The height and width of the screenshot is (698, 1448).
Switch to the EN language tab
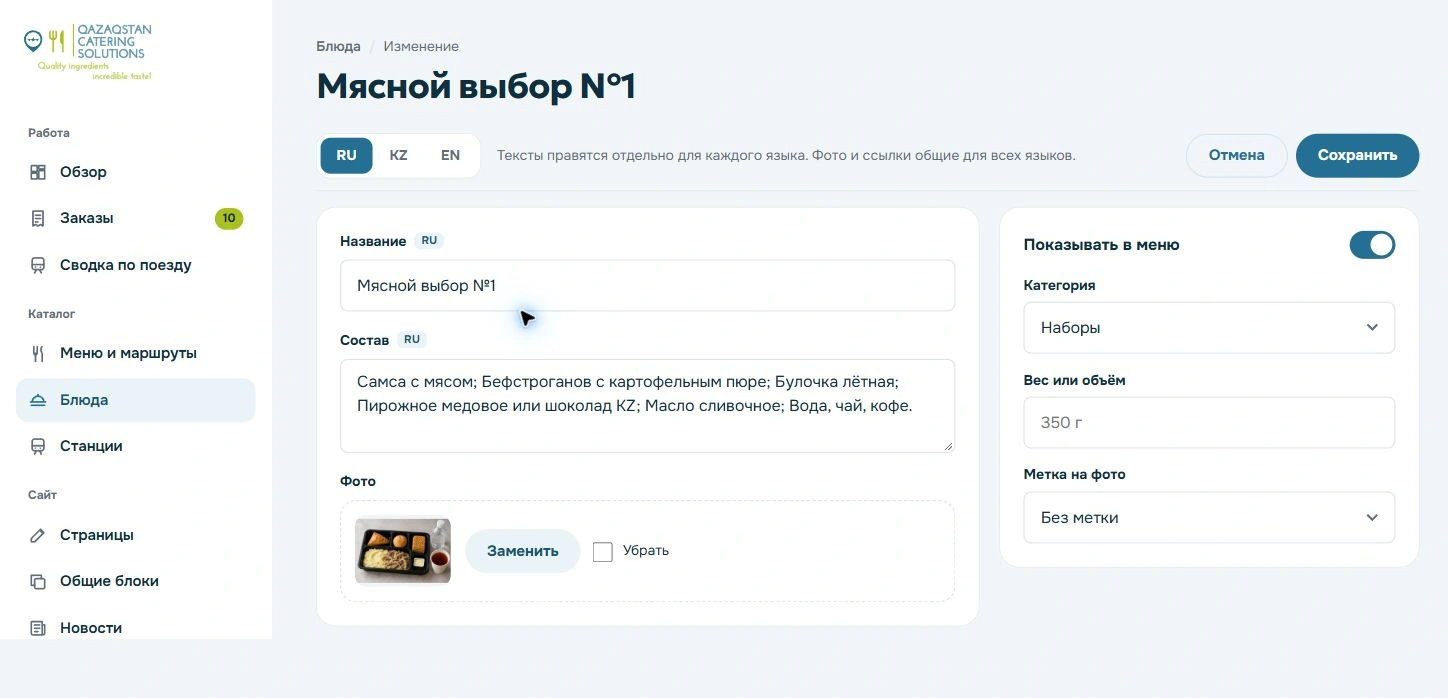[451, 156]
